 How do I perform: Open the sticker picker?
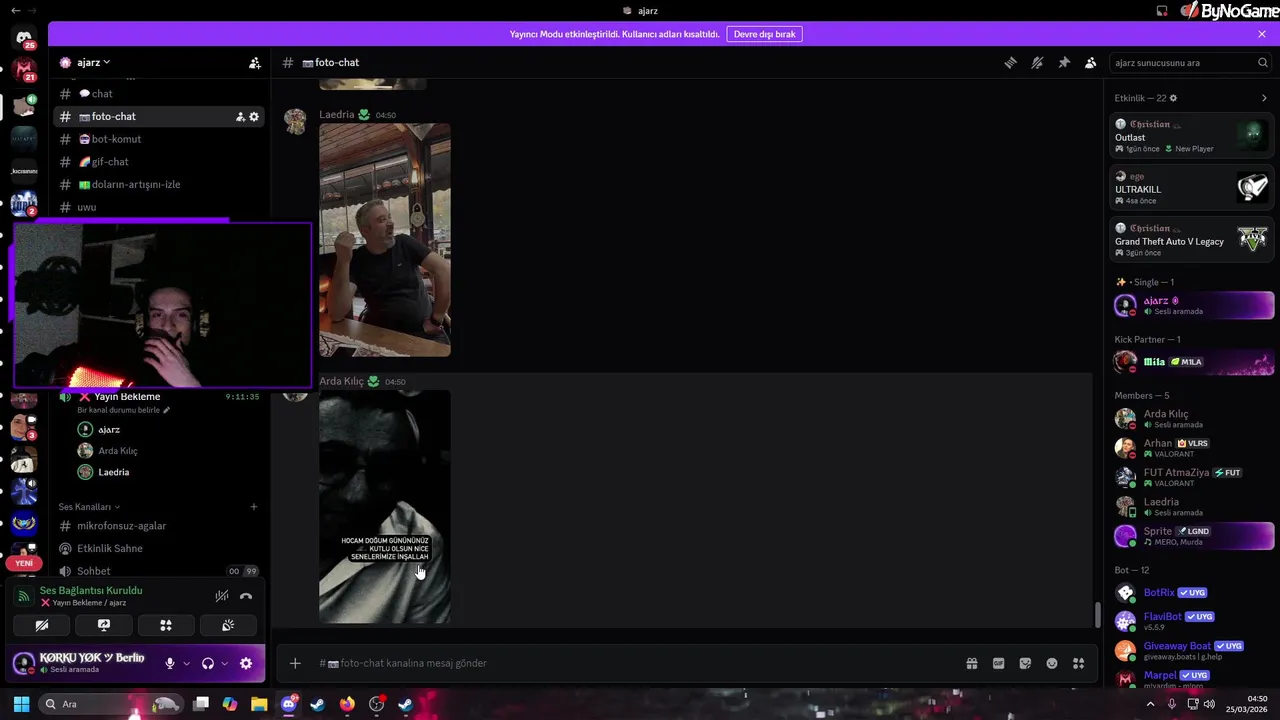1025,663
